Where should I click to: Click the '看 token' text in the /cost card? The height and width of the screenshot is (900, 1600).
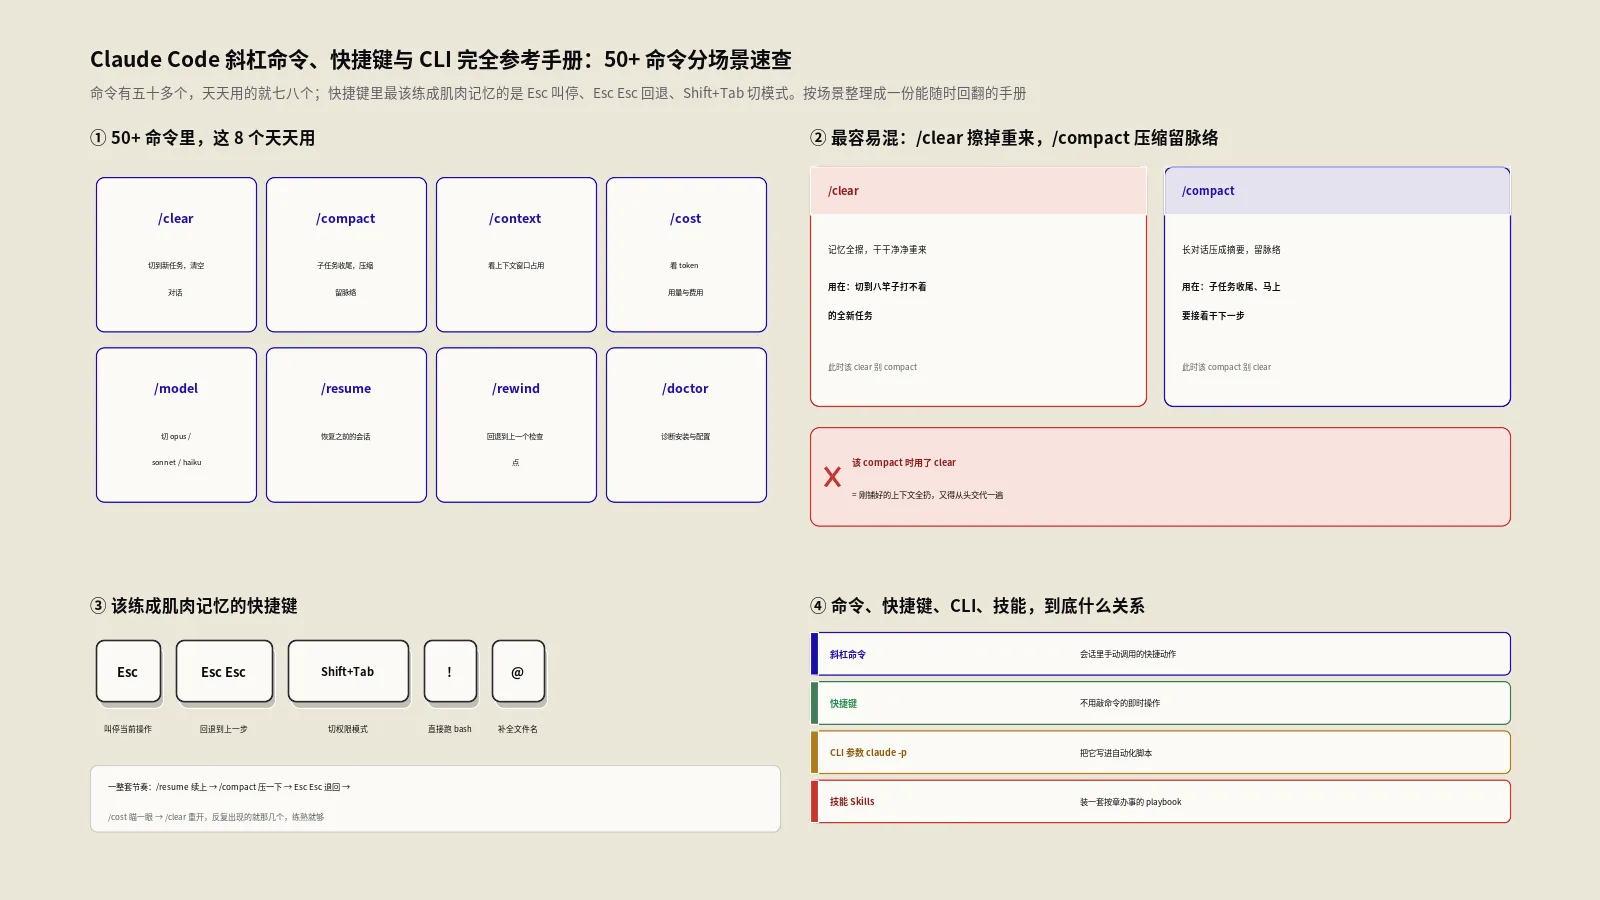(685, 266)
